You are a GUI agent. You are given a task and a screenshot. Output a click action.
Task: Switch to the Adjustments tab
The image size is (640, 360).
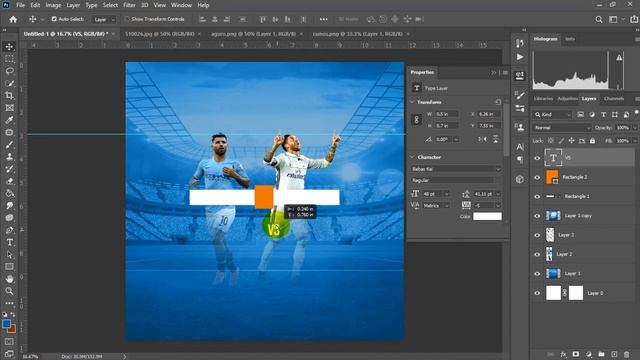tap(567, 99)
